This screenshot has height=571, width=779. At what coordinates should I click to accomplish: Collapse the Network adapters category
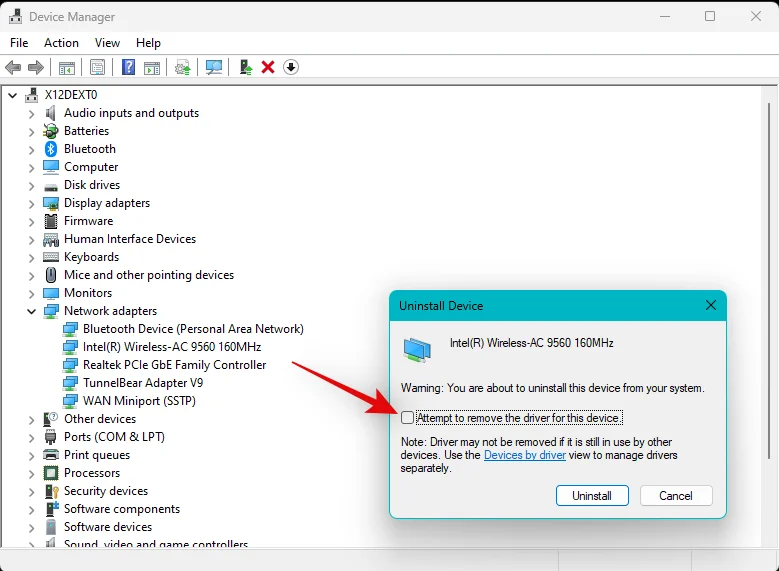[x=31, y=311]
